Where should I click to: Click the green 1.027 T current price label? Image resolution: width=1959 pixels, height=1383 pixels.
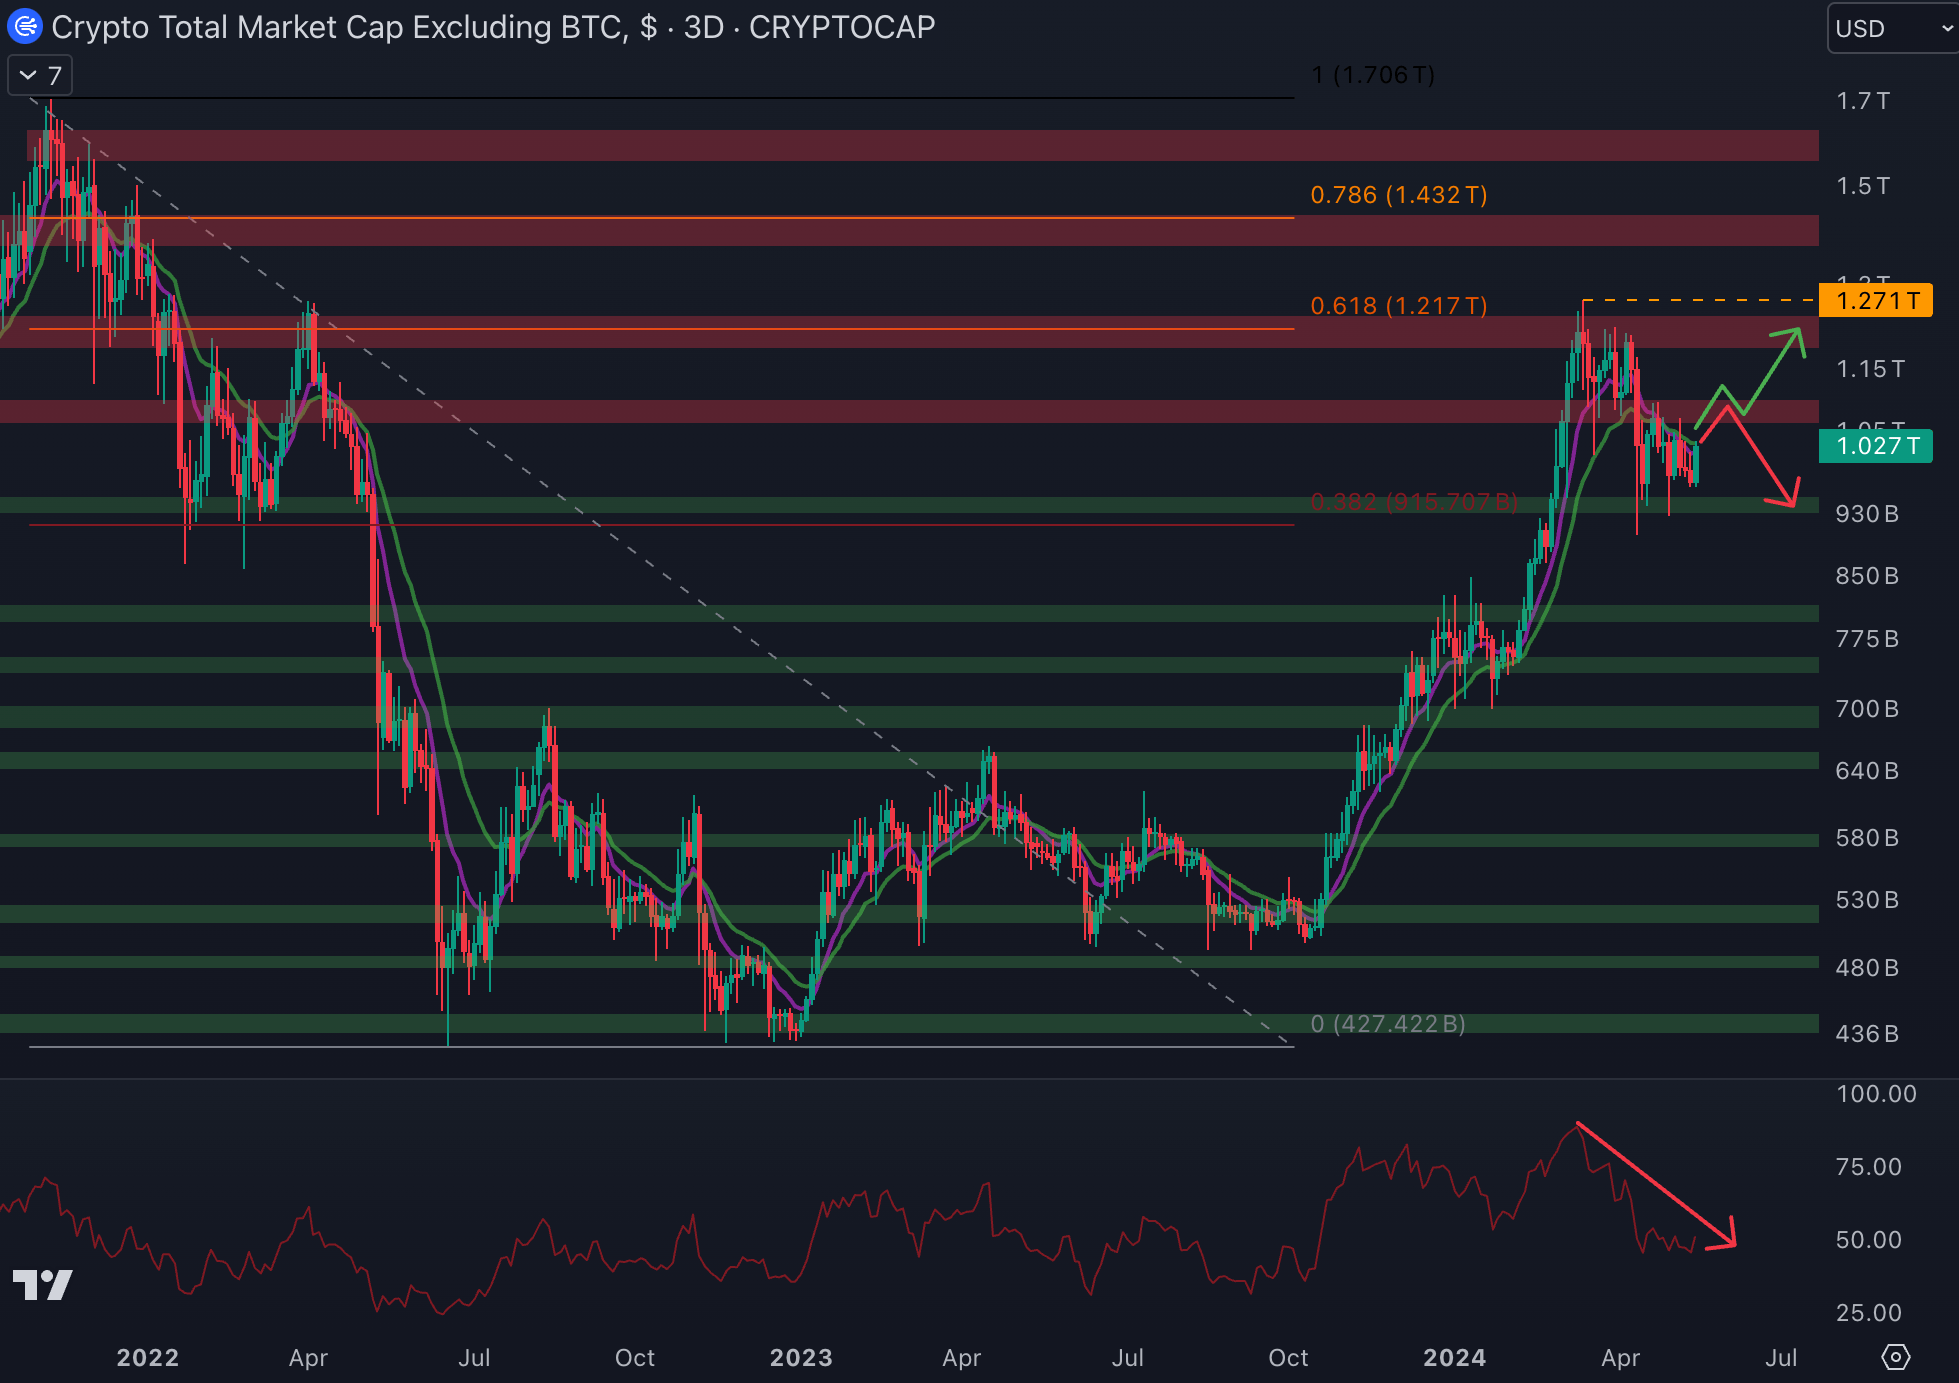[1875, 446]
